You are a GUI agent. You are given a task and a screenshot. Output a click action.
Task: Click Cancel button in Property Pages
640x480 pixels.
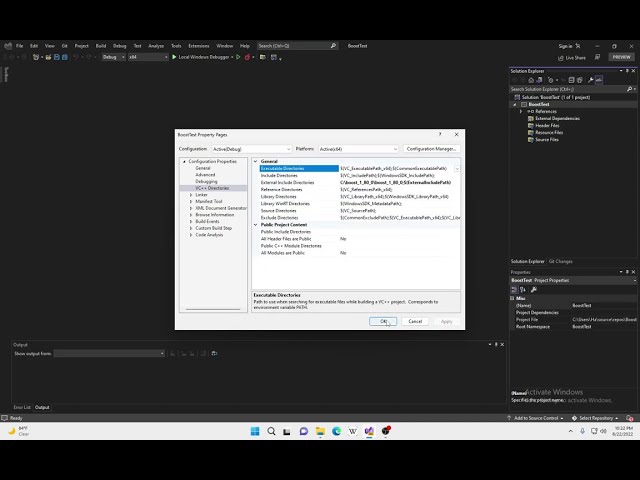[x=415, y=322]
